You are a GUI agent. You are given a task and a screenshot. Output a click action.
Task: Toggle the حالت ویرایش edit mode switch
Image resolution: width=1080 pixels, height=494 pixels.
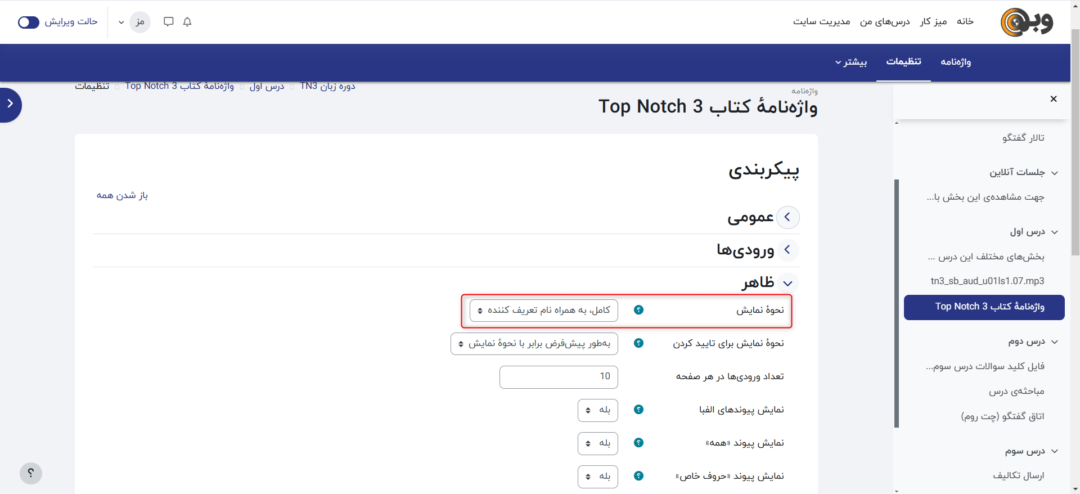coord(29,22)
